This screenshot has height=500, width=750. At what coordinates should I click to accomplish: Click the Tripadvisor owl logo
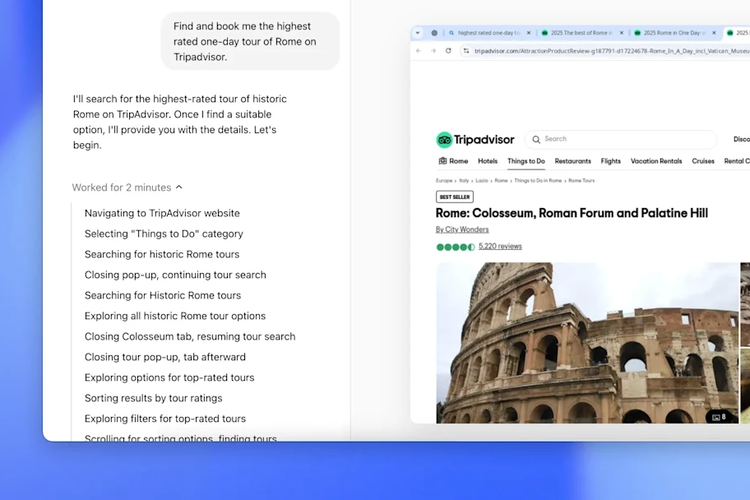pyautogui.click(x=445, y=140)
